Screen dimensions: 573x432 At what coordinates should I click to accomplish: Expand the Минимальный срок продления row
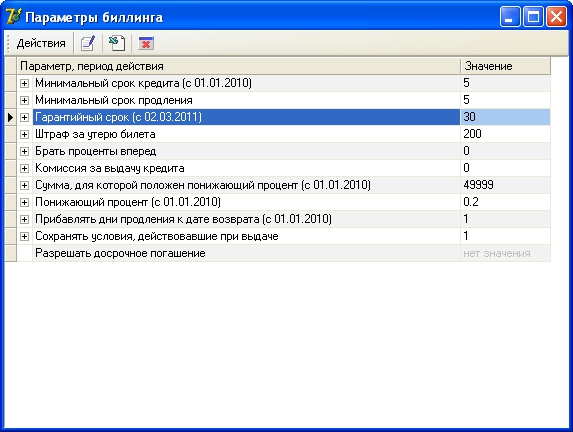pos(24,100)
